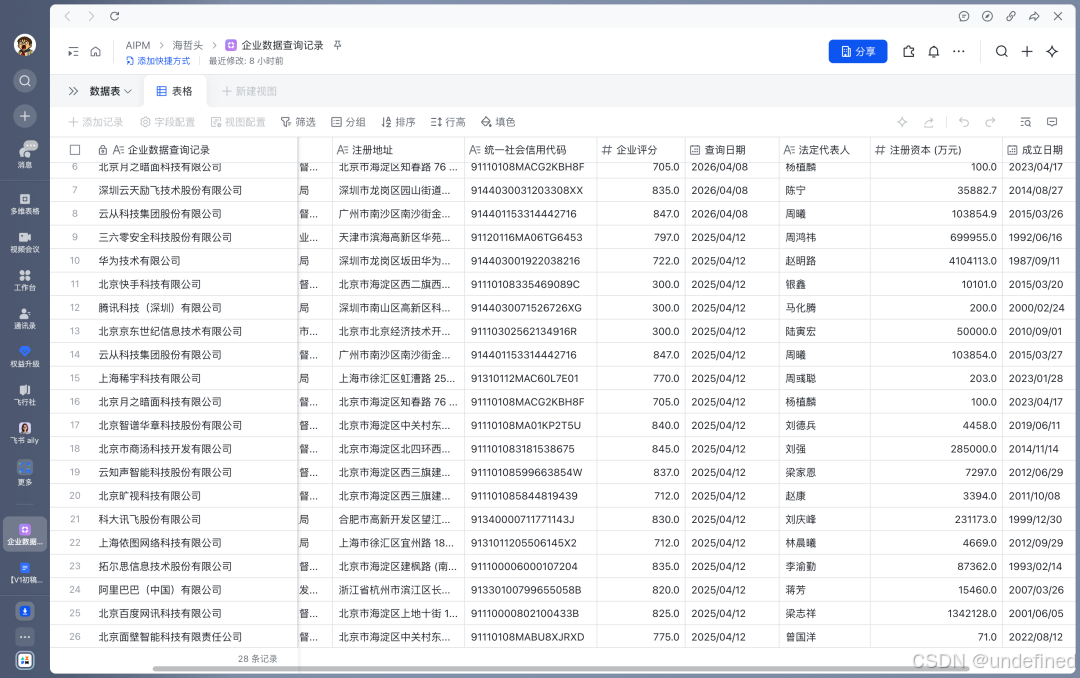This screenshot has width=1080, height=678.
Task: Click AIPM in breadcrumb
Action: [x=138, y=45]
